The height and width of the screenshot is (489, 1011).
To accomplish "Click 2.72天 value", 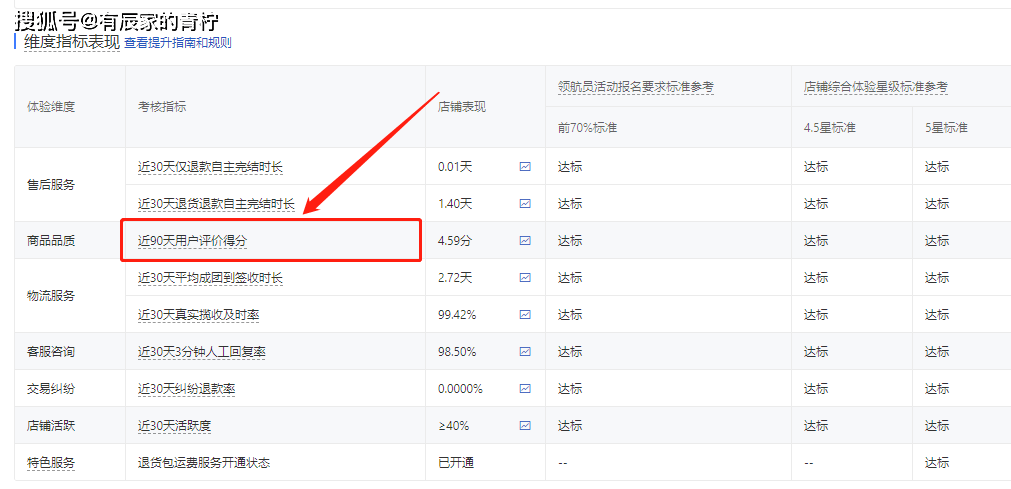I will click(x=455, y=278).
